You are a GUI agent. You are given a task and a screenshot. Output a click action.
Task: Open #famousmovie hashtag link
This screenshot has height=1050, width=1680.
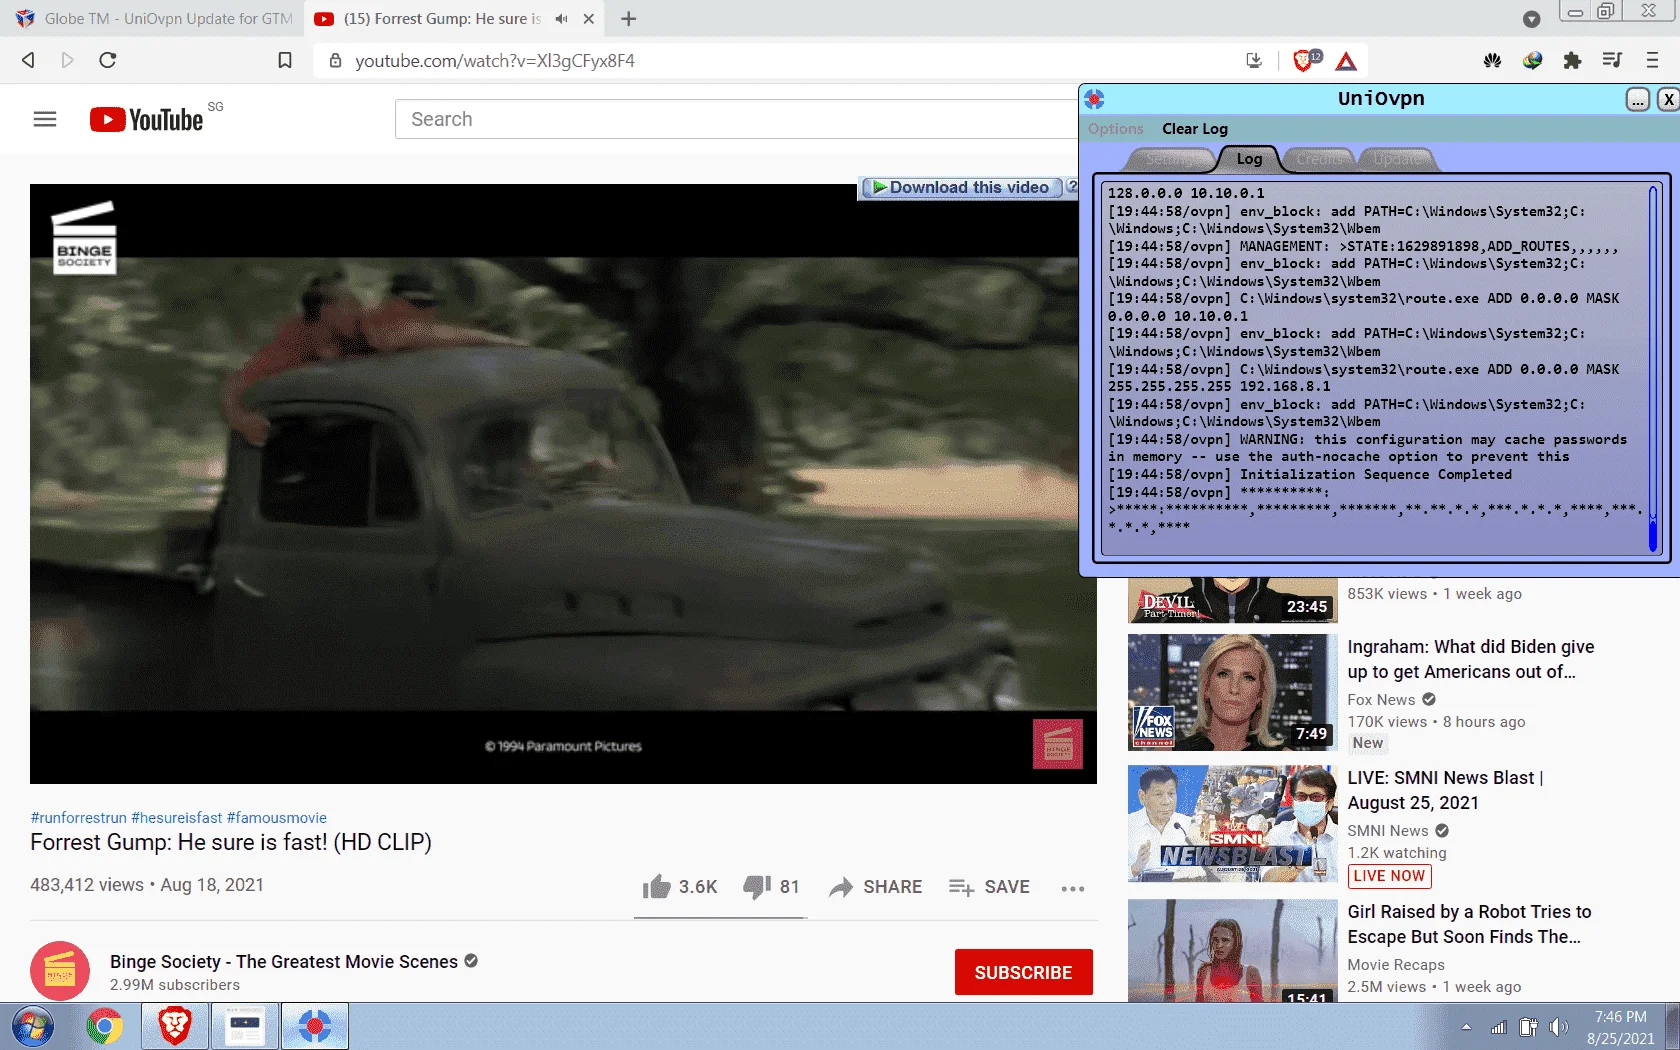point(277,818)
